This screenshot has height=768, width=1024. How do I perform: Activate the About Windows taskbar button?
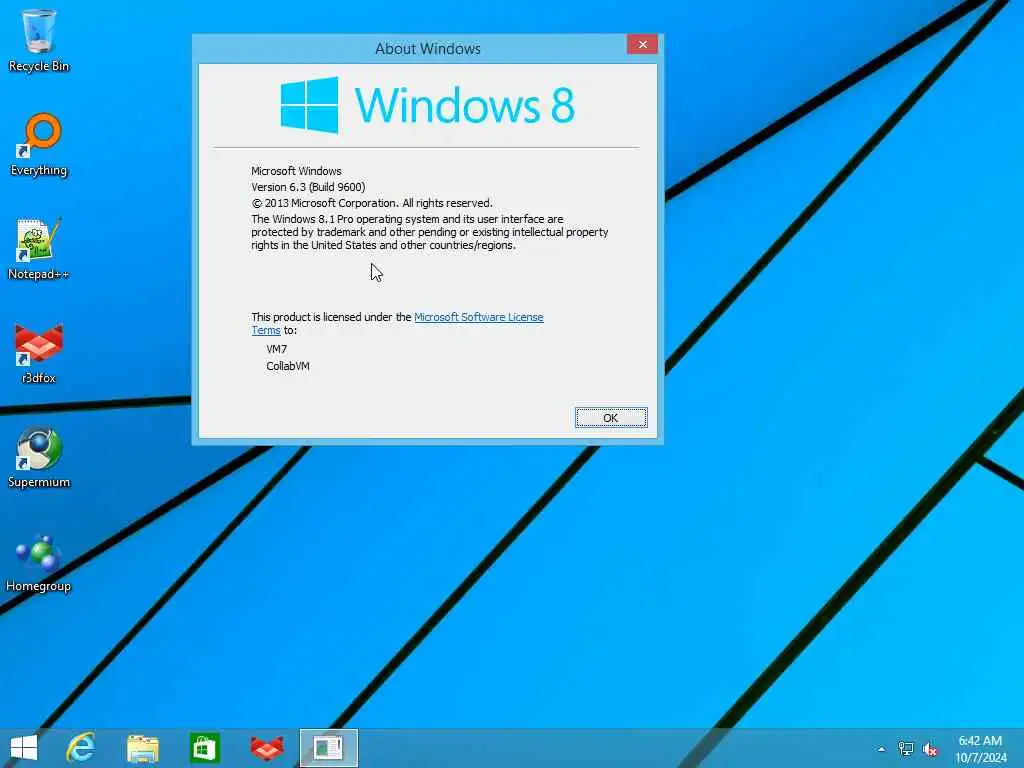[x=328, y=748]
